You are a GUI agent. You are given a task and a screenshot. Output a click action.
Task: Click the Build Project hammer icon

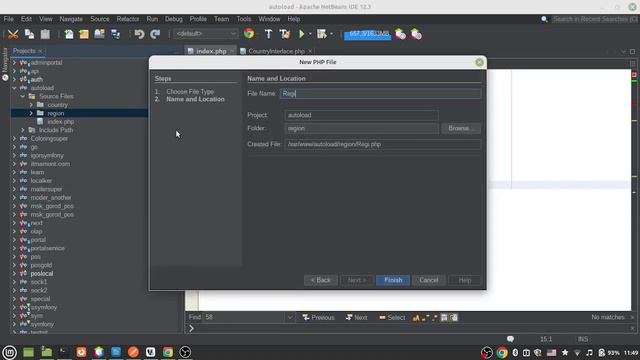point(268,34)
